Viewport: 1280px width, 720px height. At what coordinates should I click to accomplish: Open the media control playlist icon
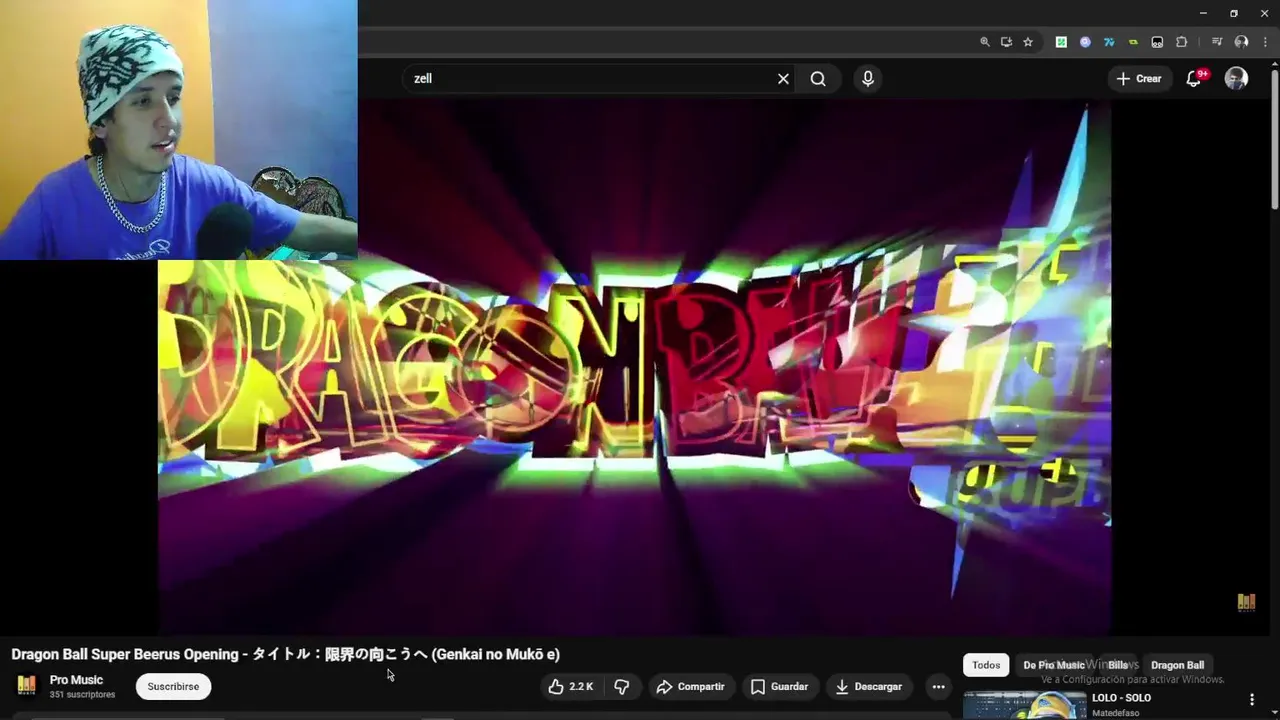coord(1217,42)
